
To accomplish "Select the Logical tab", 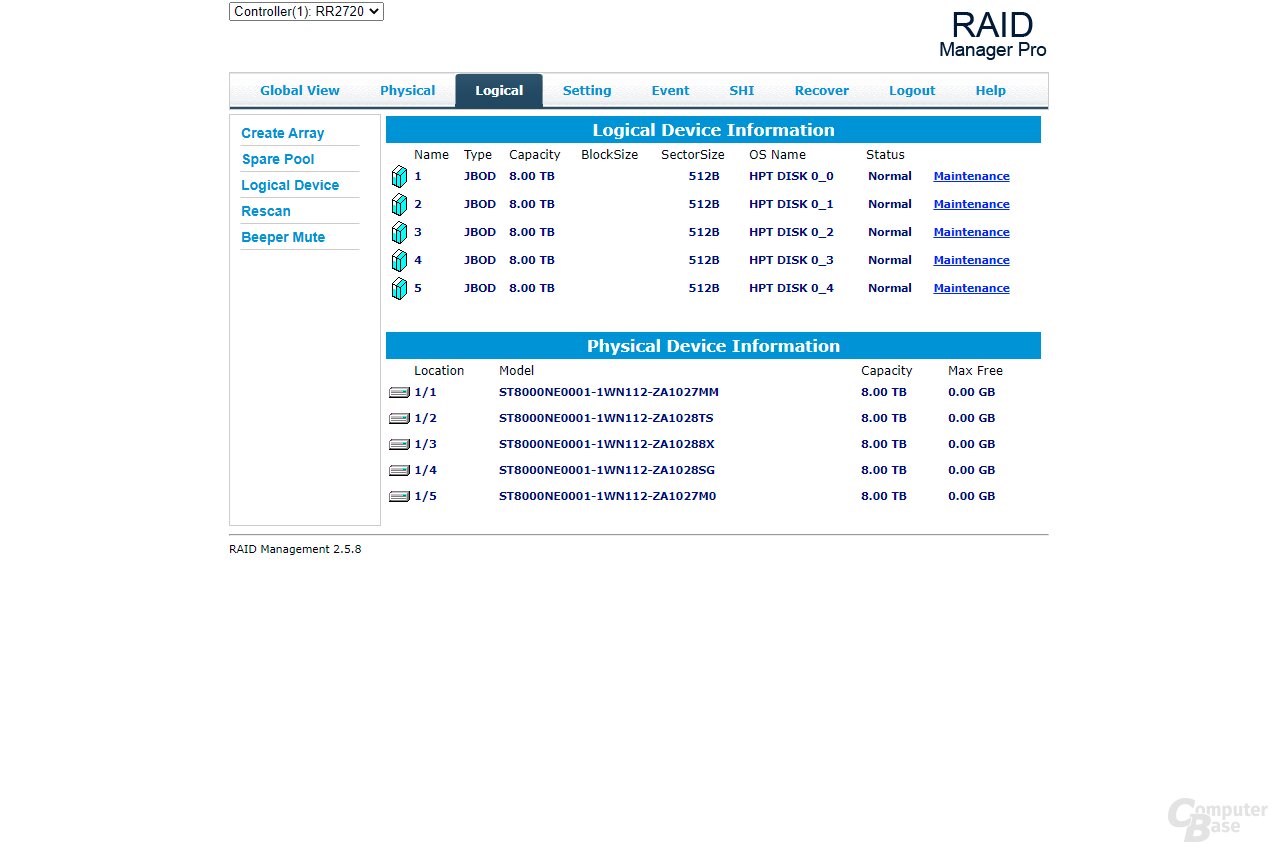I will tap(499, 91).
